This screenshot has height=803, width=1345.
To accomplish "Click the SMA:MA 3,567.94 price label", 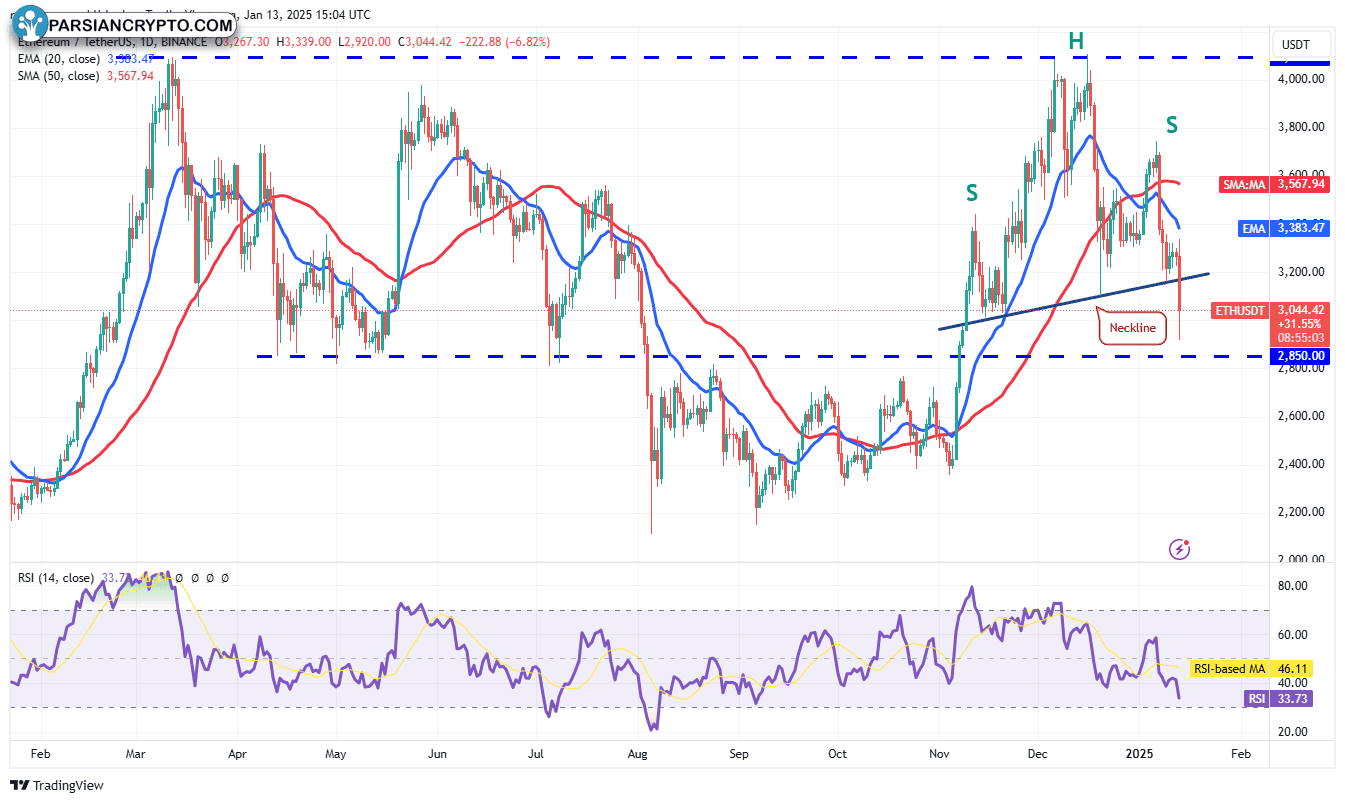I will pyautogui.click(x=1275, y=185).
